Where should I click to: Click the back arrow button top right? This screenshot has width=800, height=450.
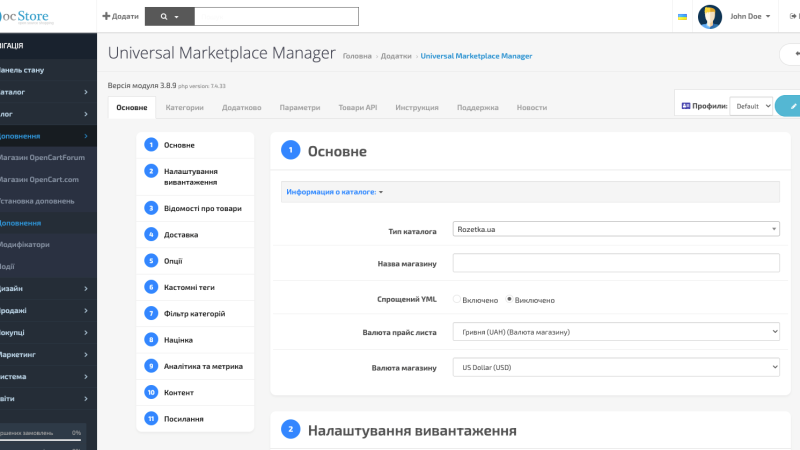coord(791,54)
